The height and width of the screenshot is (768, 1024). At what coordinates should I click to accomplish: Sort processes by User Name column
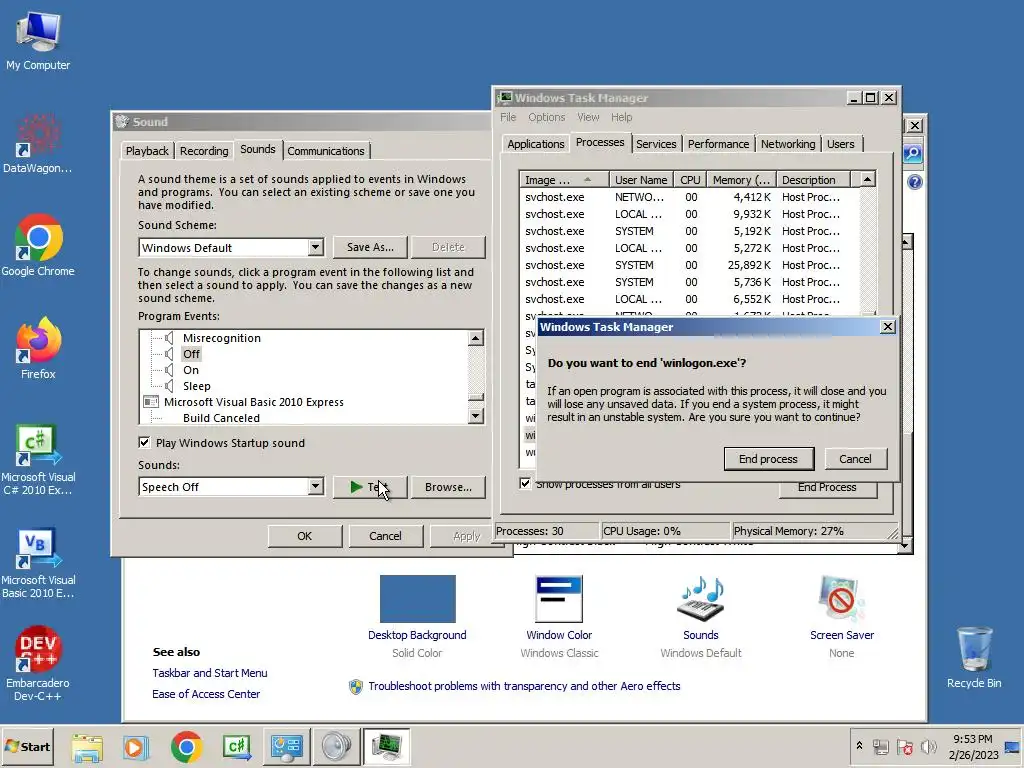(641, 180)
